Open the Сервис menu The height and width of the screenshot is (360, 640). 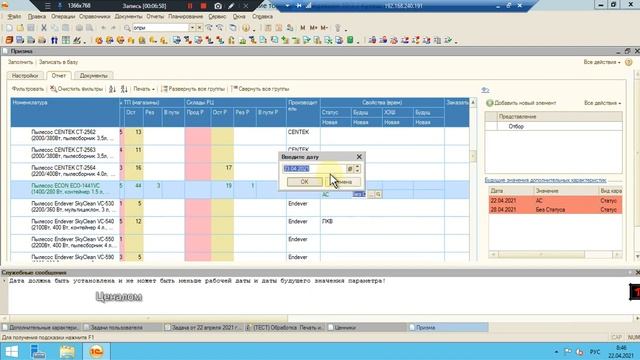pos(217,17)
